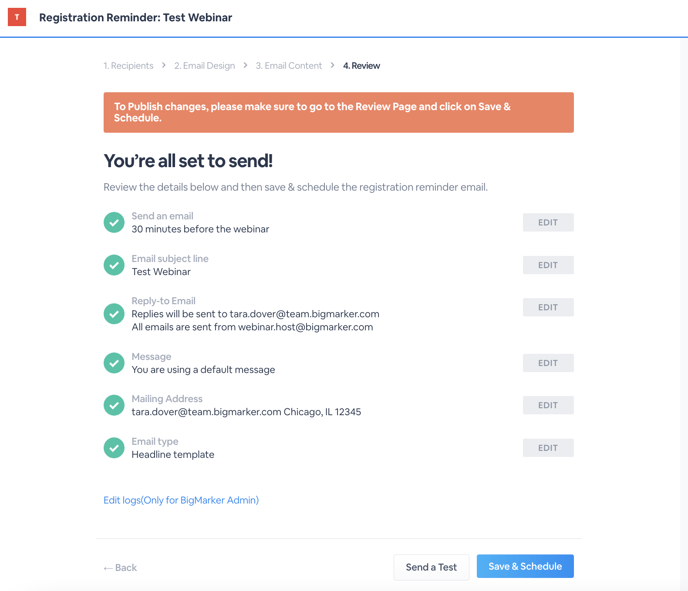Click the Save & Schedule button

point(525,566)
